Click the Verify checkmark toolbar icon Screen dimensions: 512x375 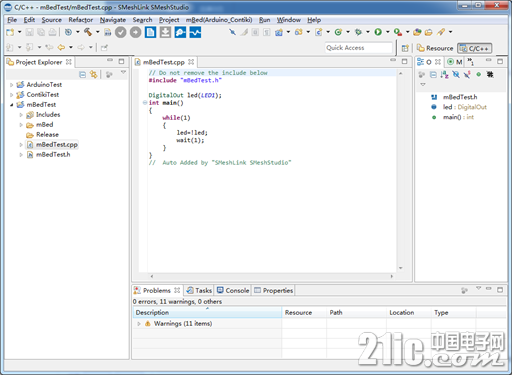click(121, 32)
